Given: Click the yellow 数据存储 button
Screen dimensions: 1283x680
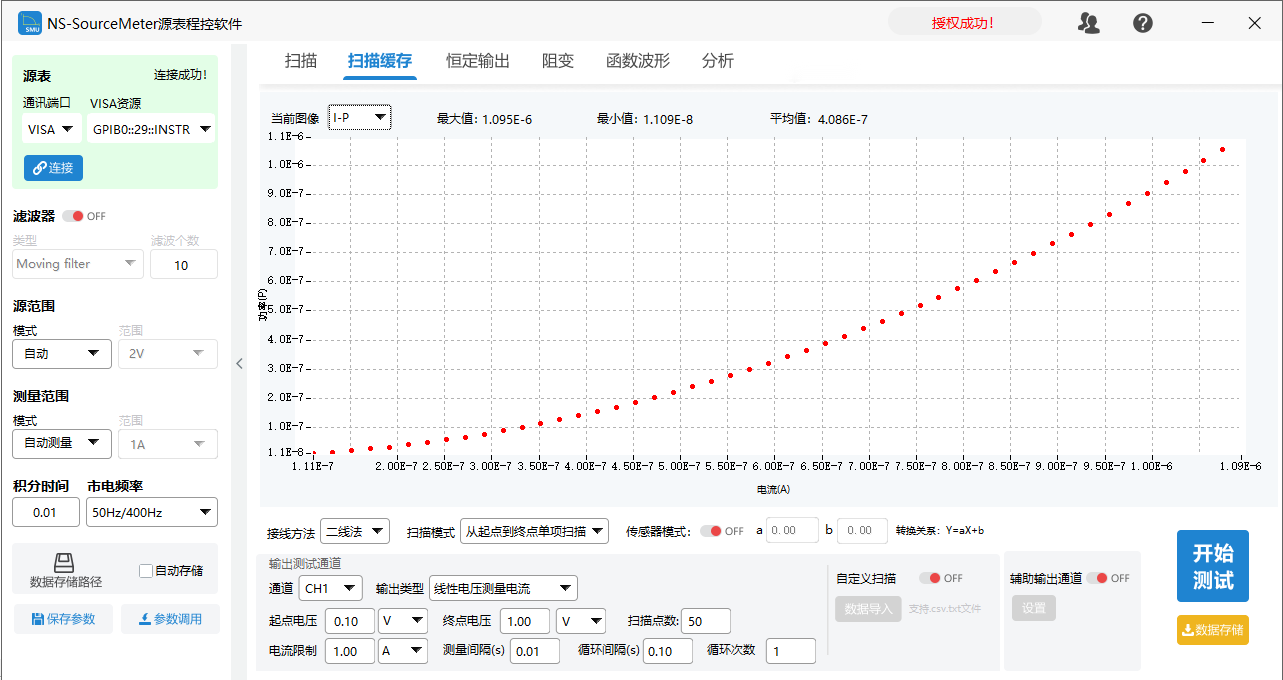Looking at the screenshot, I should pyautogui.click(x=1212, y=630).
